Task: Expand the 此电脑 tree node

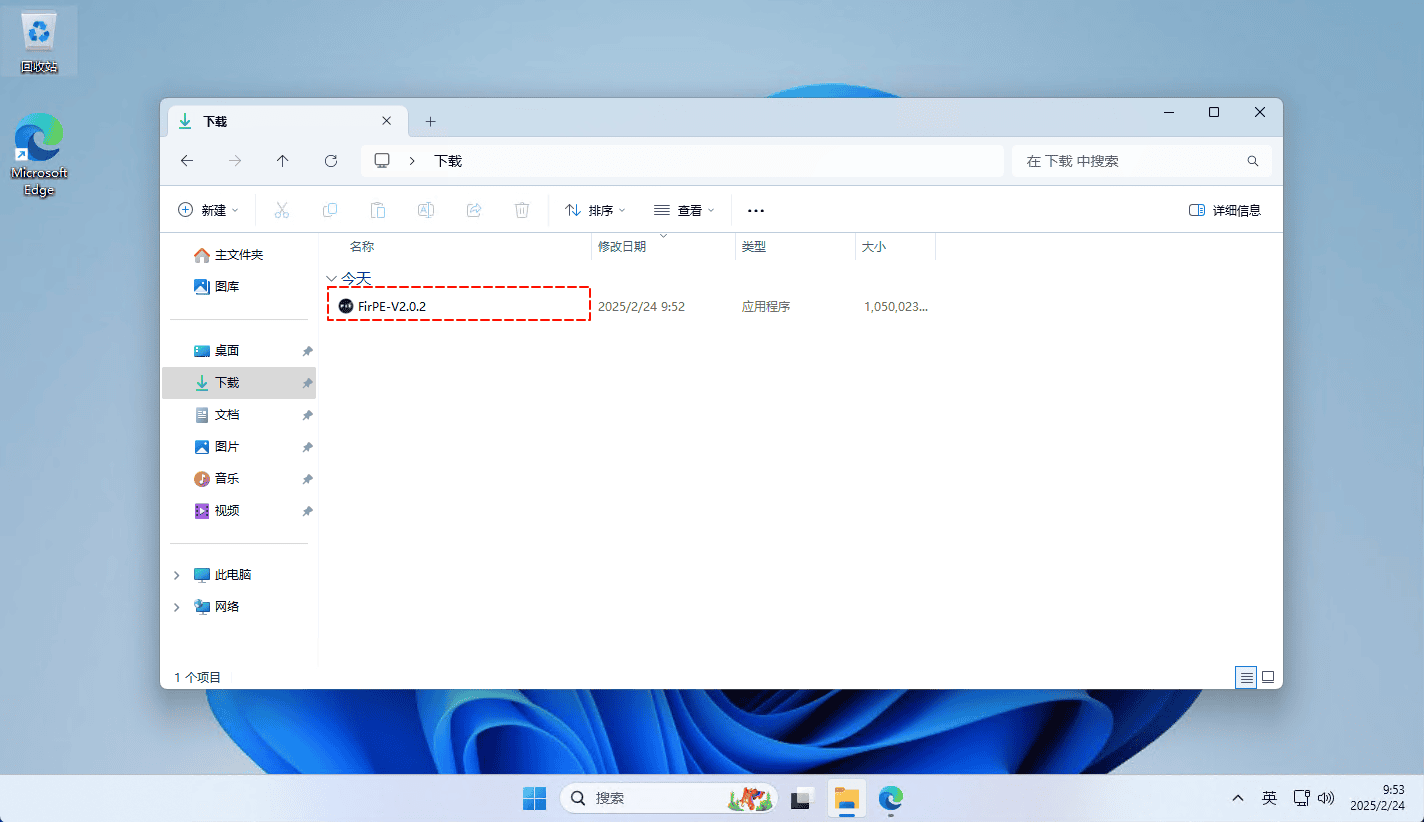Action: pyautogui.click(x=177, y=575)
